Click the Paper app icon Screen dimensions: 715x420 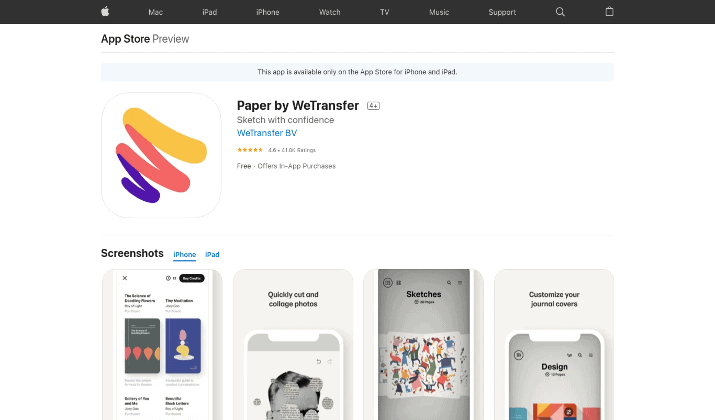[x=161, y=155]
